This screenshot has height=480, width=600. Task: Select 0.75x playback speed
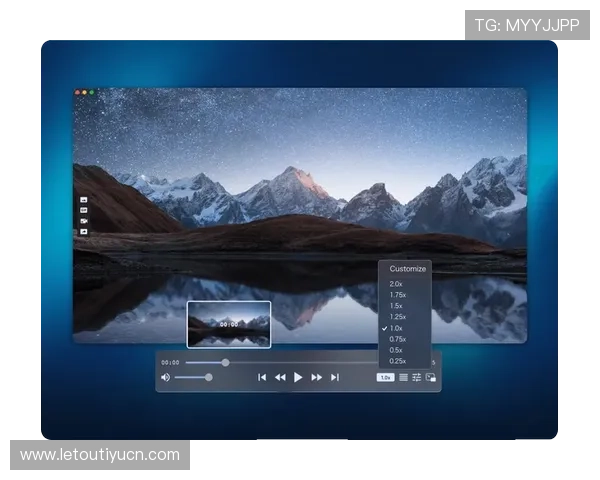pyautogui.click(x=398, y=339)
